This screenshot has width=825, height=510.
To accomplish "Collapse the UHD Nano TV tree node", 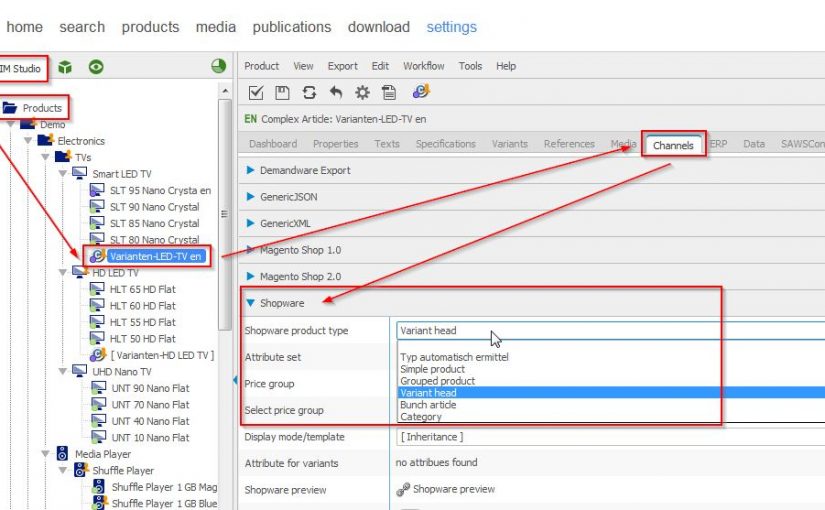I will [x=62, y=371].
